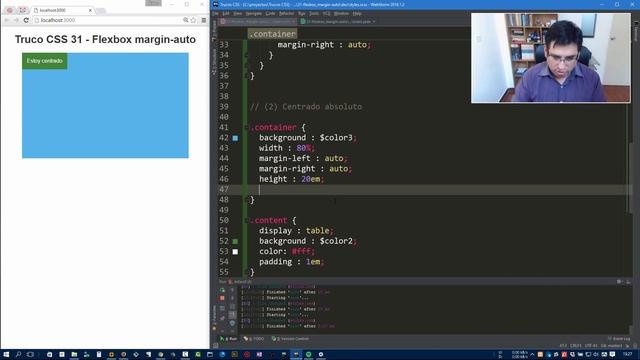Click the Task View icon on taskbar

tap(31, 354)
